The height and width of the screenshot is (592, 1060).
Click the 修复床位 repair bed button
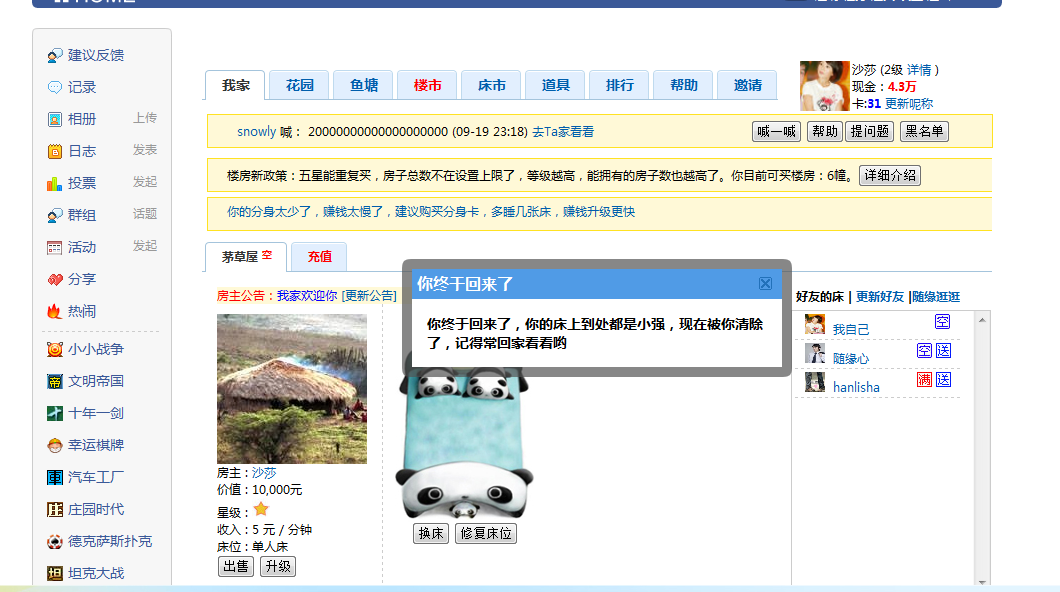[486, 533]
